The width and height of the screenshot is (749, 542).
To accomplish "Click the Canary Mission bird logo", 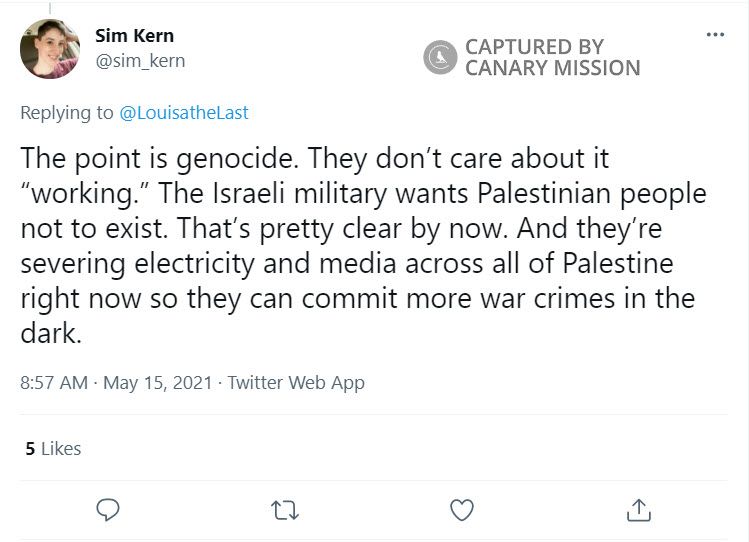I will (439, 58).
